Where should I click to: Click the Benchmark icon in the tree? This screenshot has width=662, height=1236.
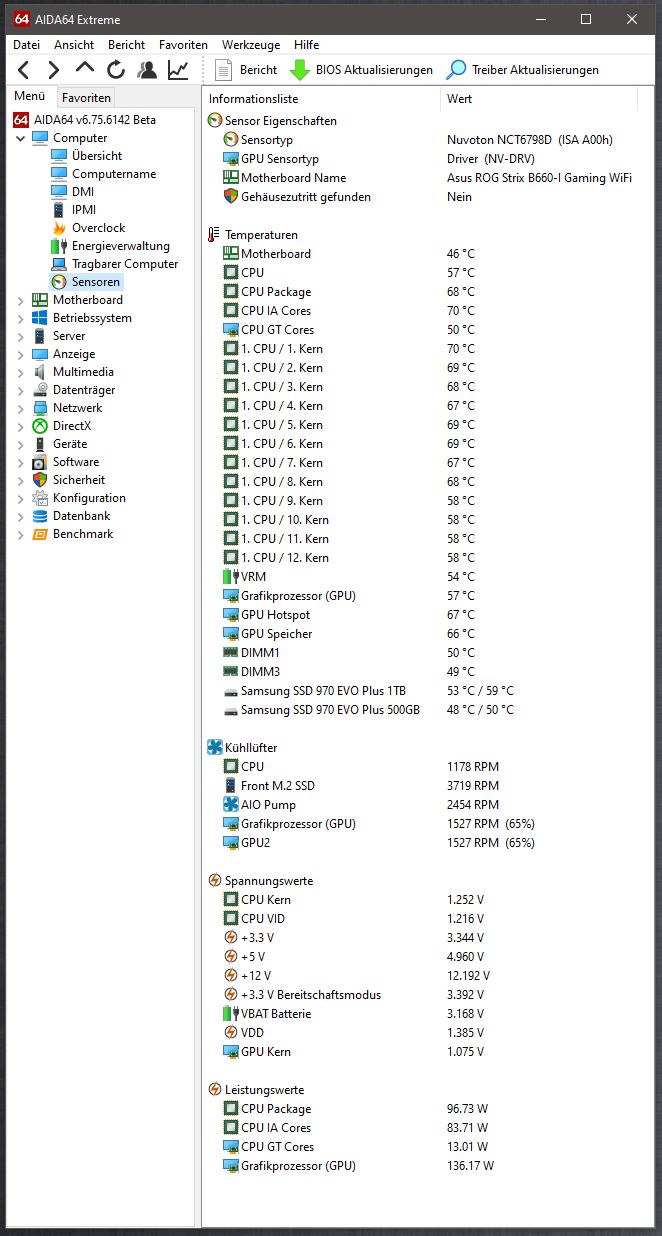(40, 534)
